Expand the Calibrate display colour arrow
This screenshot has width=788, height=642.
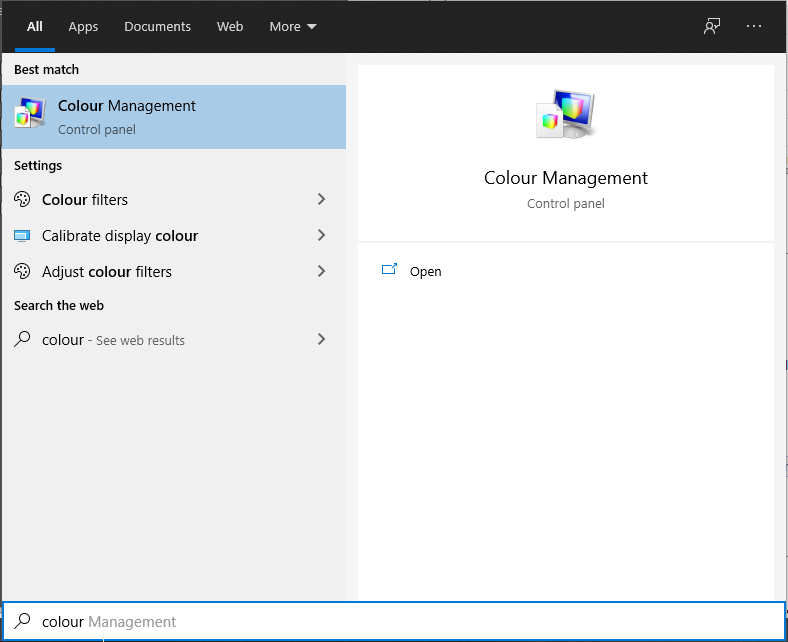321,236
